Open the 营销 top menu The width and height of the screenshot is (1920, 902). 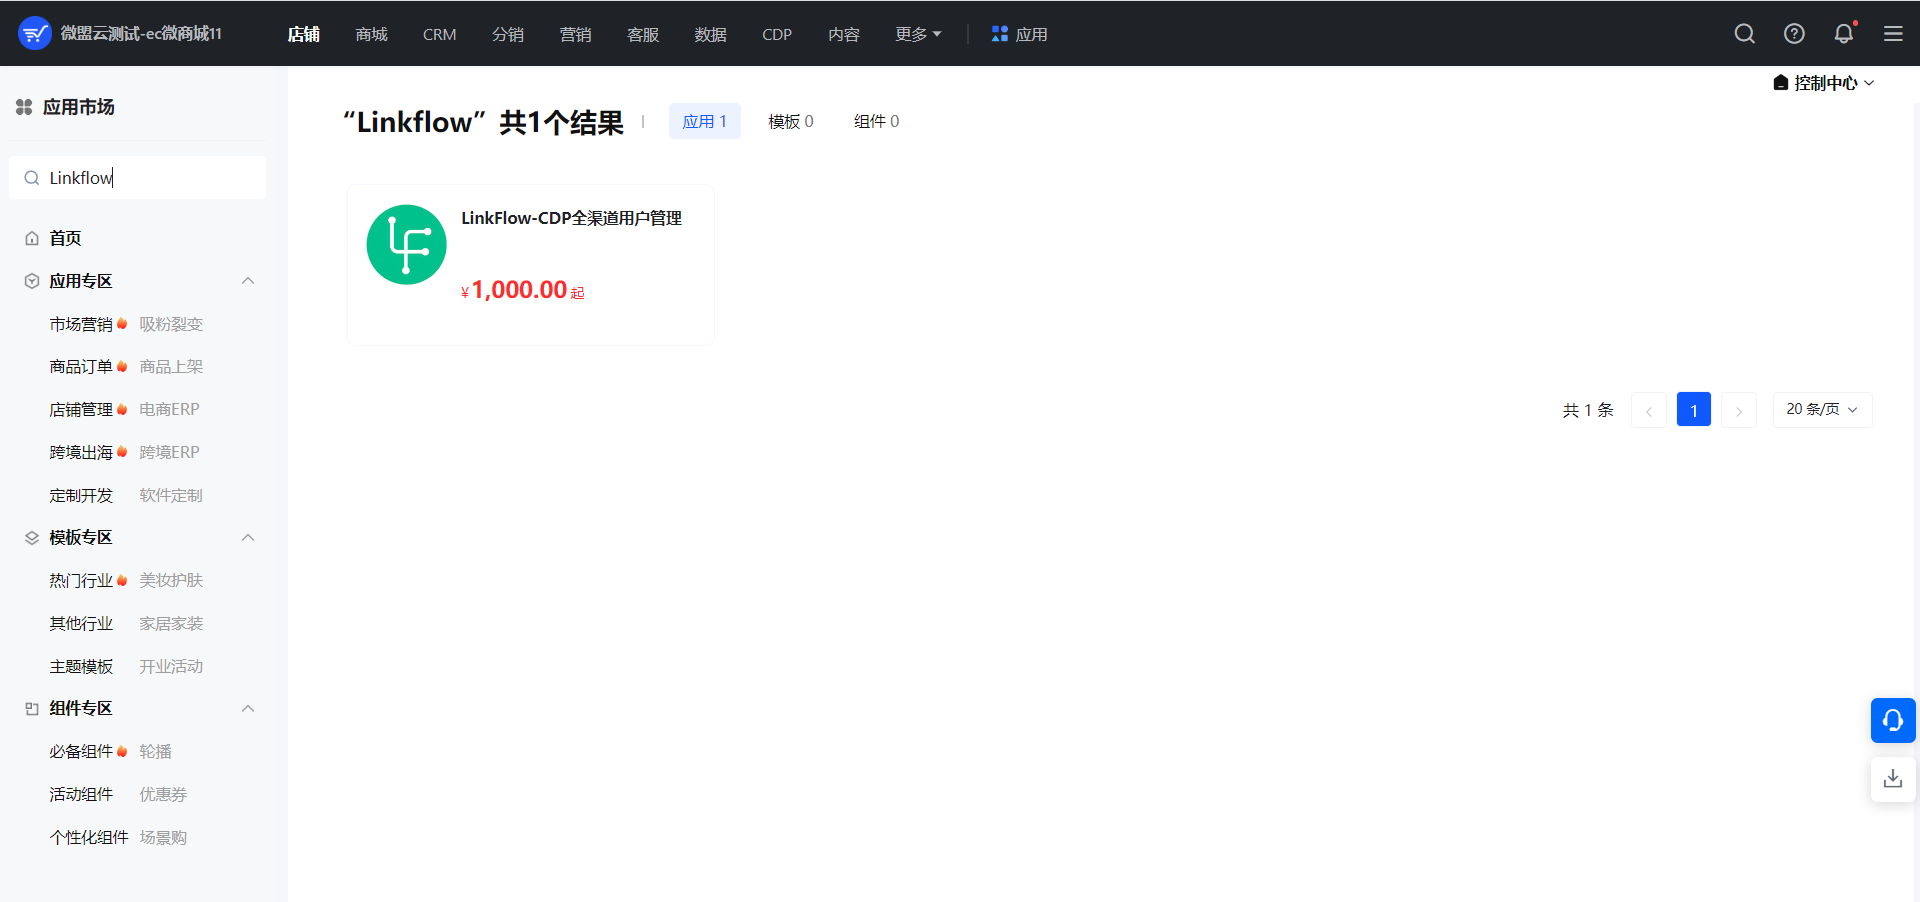click(575, 34)
